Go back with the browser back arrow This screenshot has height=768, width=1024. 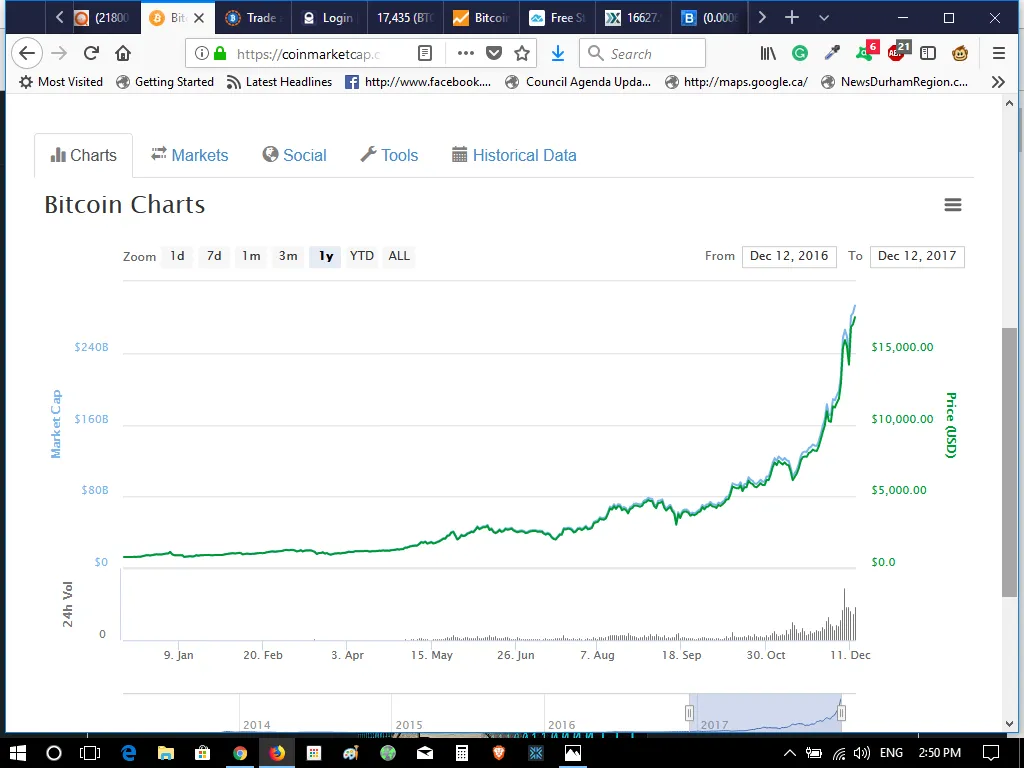tap(27, 54)
